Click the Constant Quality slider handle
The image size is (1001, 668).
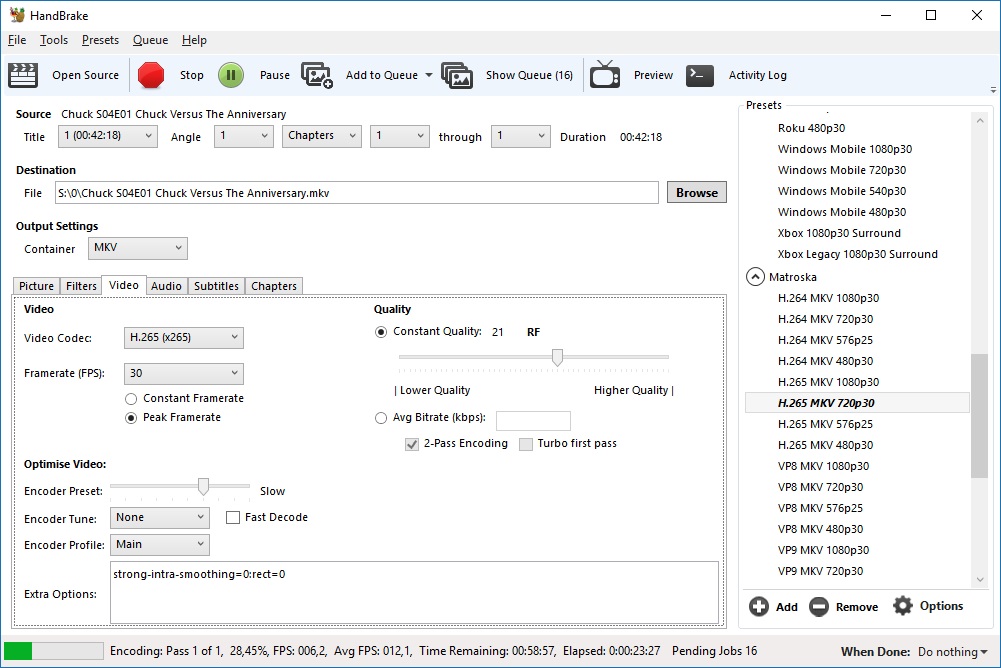coord(557,357)
